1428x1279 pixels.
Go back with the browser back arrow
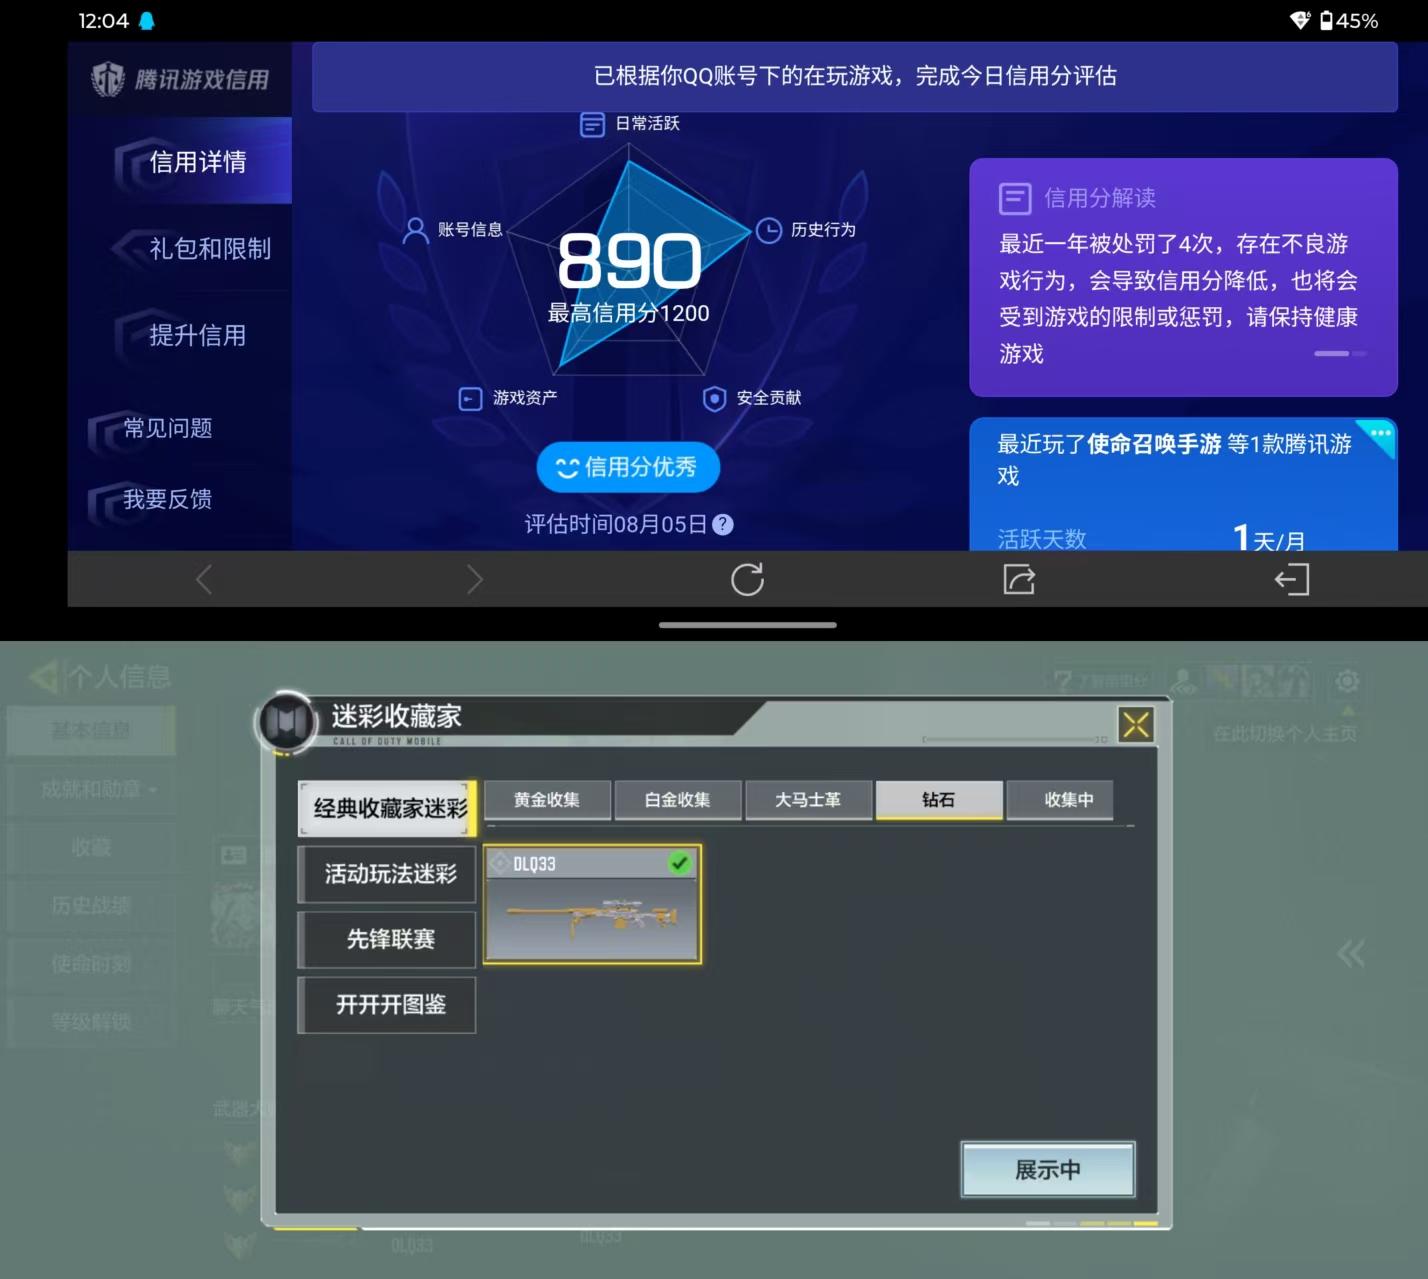coord(204,579)
